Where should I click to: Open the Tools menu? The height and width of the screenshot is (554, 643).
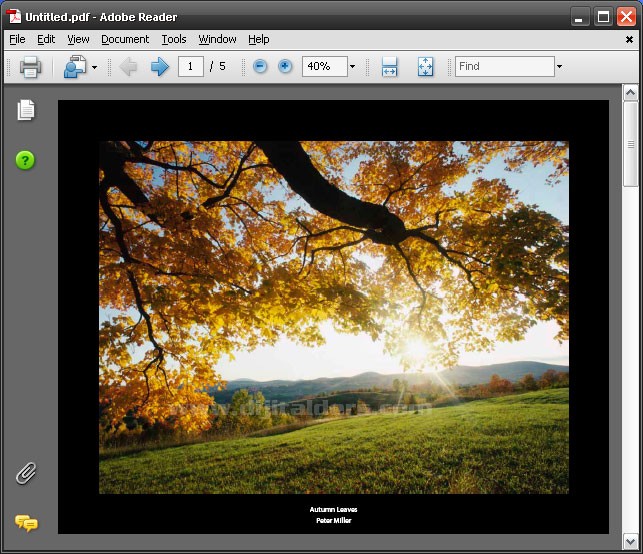pyautogui.click(x=174, y=39)
